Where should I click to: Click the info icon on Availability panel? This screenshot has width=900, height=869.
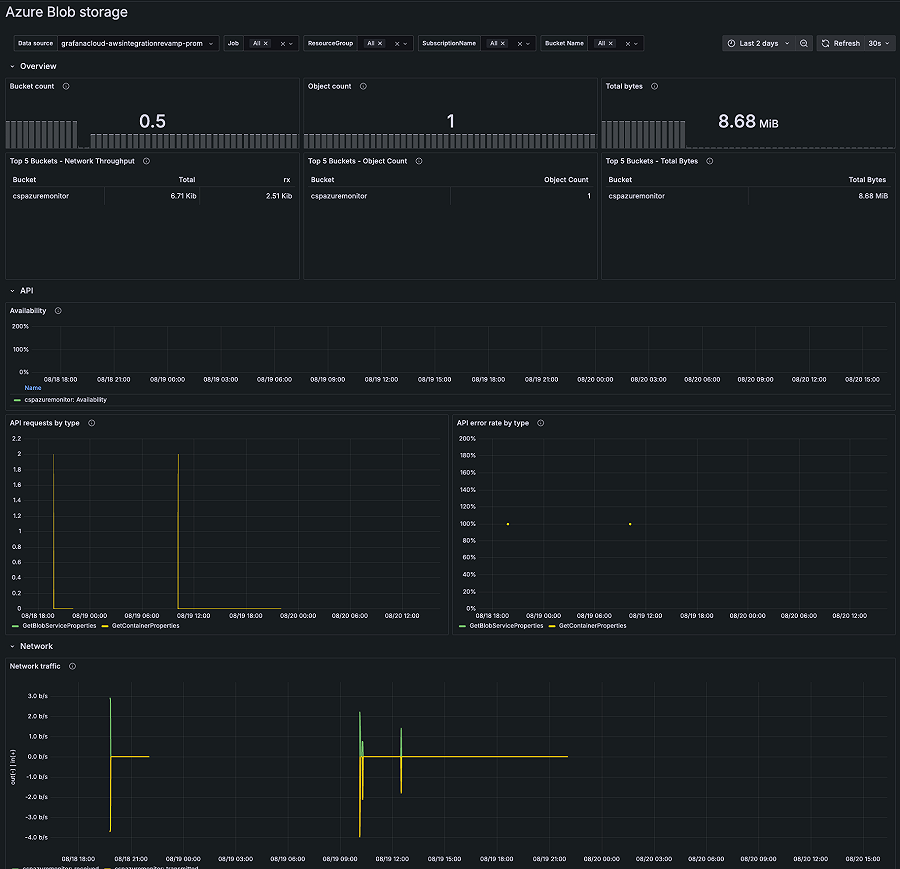pyautogui.click(x=58, y=311)
